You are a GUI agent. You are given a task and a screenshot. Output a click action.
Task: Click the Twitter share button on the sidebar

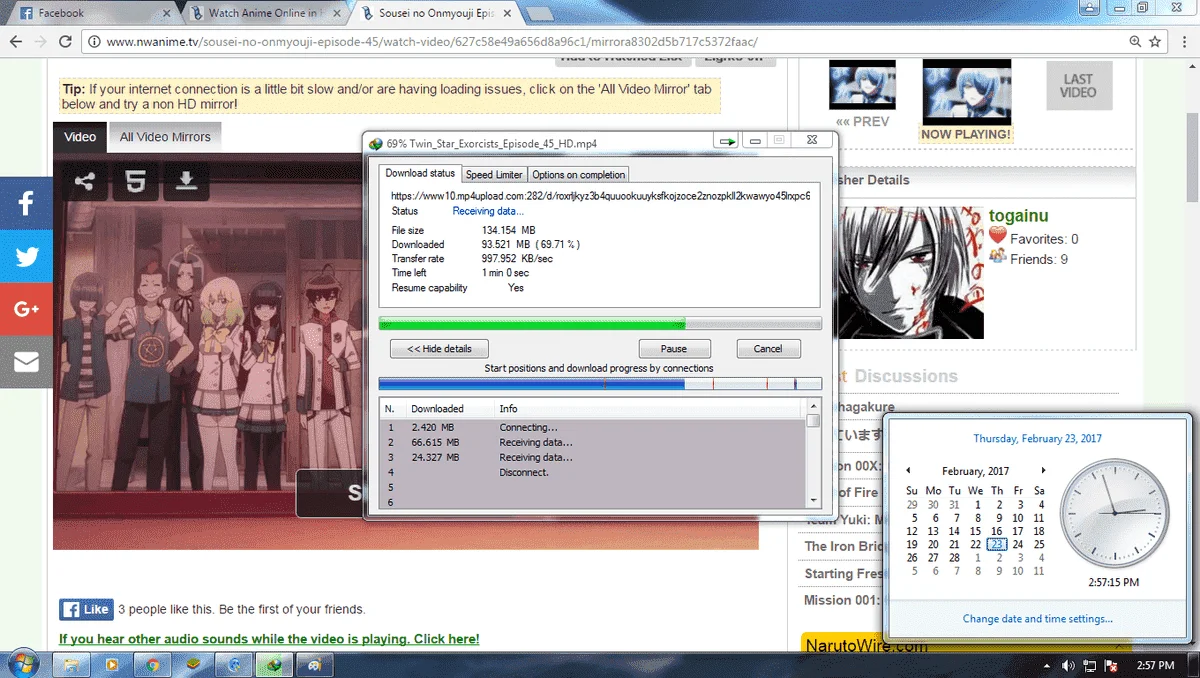pyautogui.click(x=26, y=256)
